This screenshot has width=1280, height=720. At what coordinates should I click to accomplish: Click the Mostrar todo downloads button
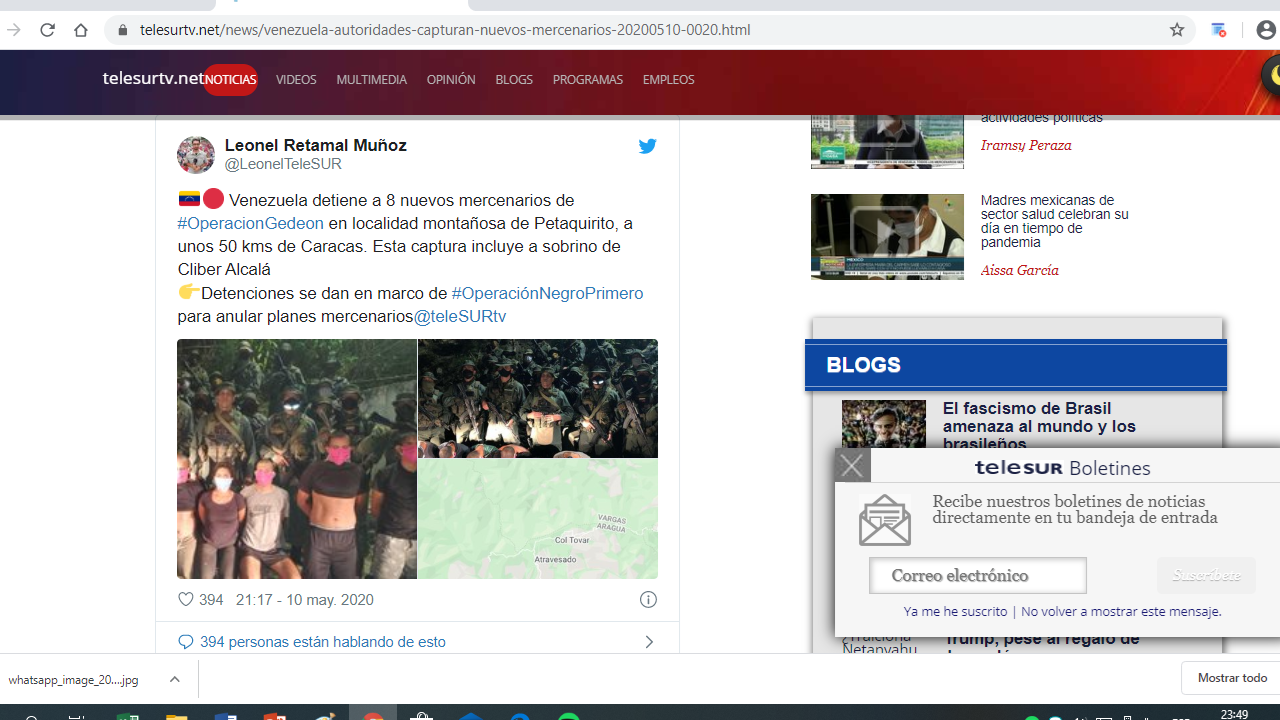[x=1232, y=678]
